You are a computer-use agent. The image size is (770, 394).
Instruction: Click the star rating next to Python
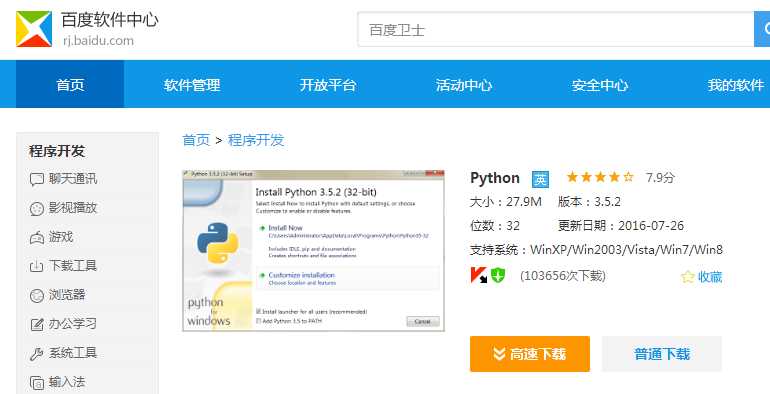[600, 177]
